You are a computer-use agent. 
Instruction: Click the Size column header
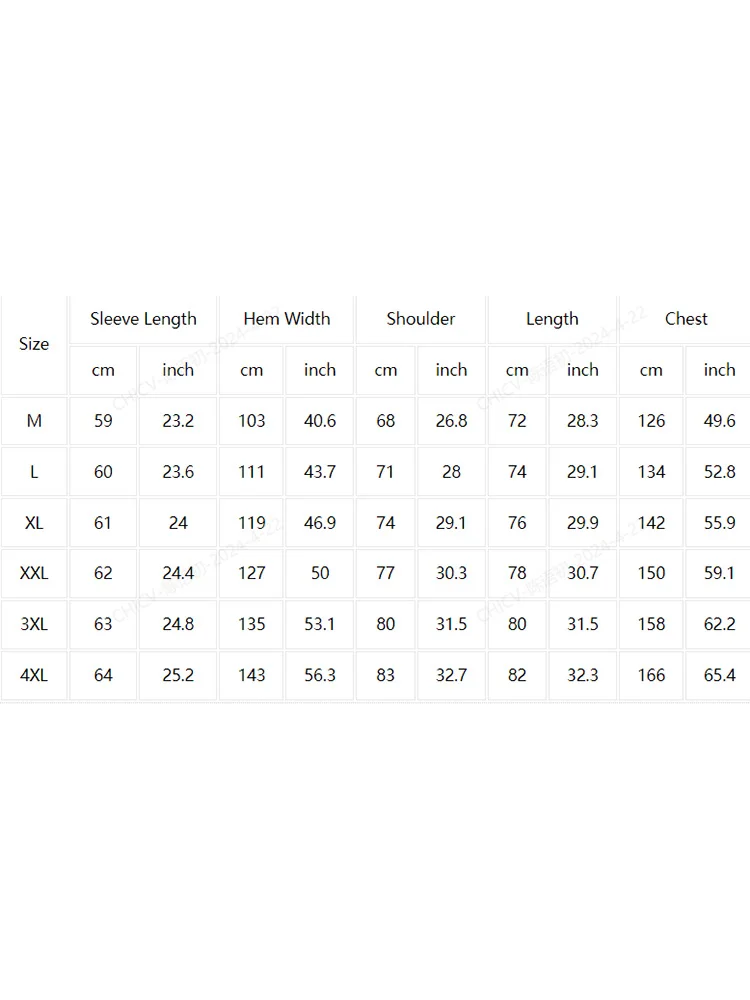click(34, 344)
